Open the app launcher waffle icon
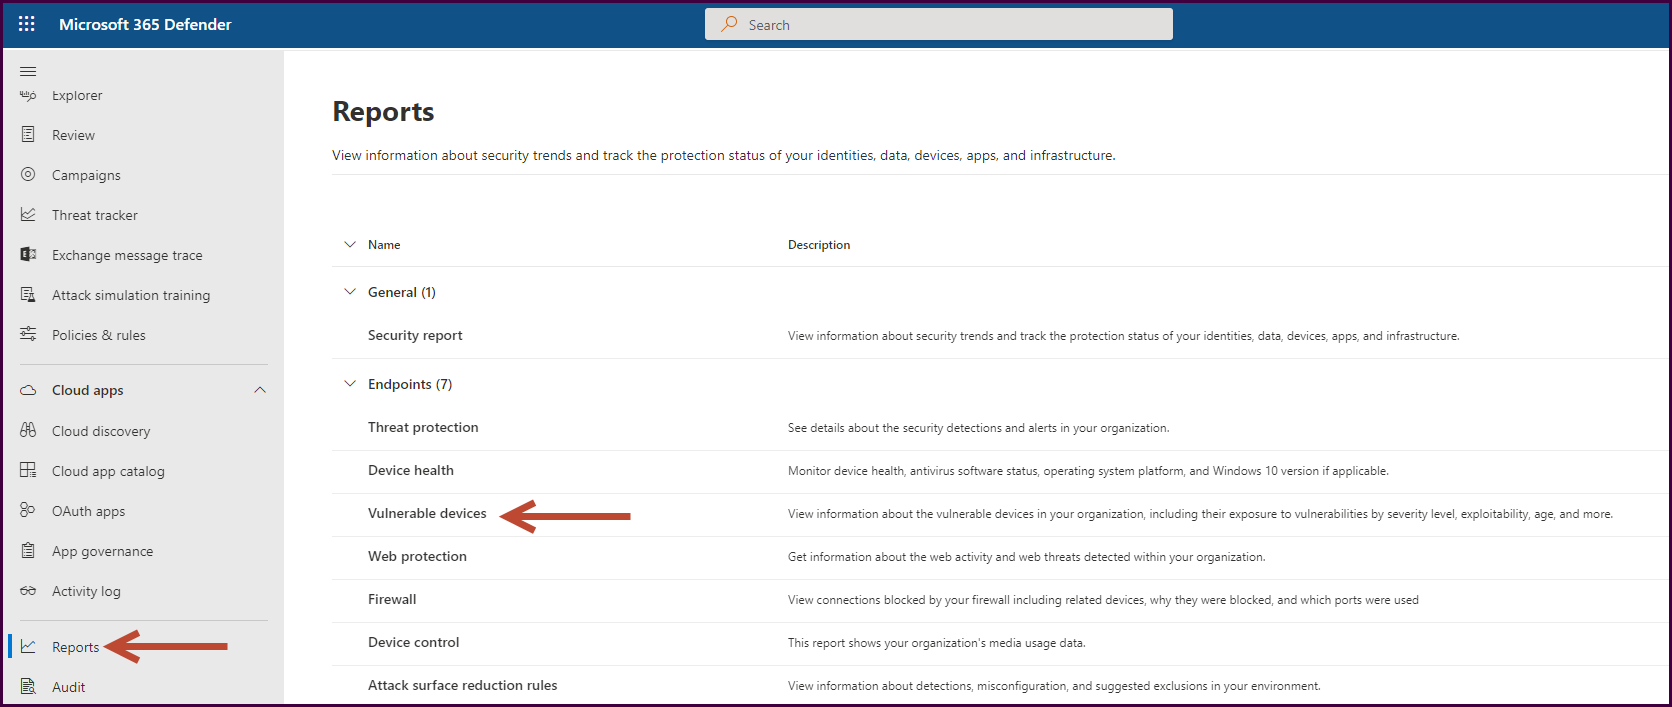 pyautogui.click(x=27, y=24)
